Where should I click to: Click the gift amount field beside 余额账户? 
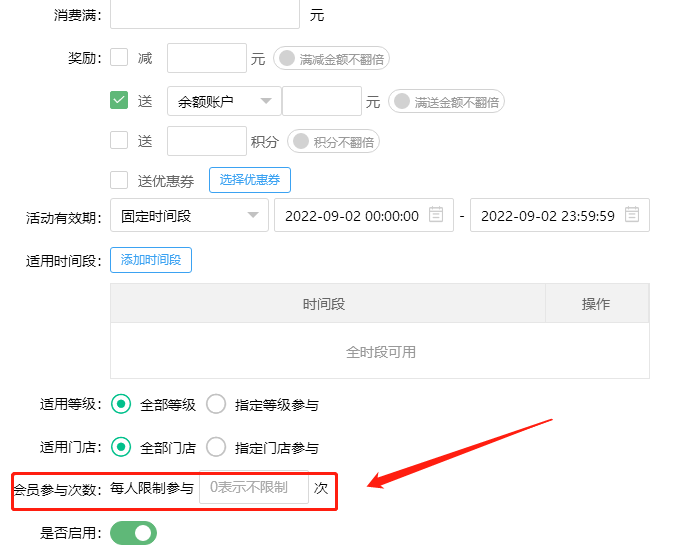coord(322,101)
